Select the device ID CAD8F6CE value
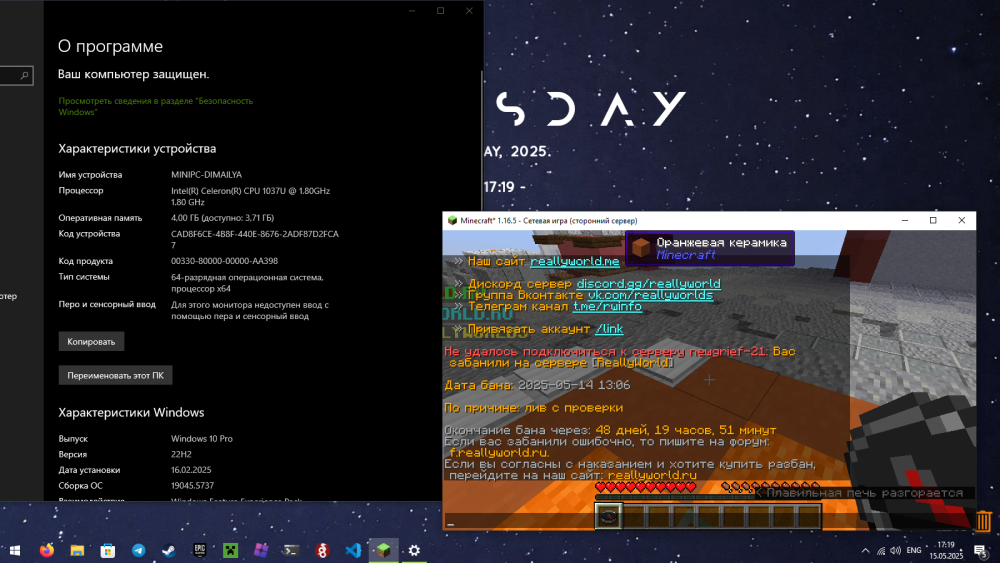 pyautogui.click(x=254, y=239)
